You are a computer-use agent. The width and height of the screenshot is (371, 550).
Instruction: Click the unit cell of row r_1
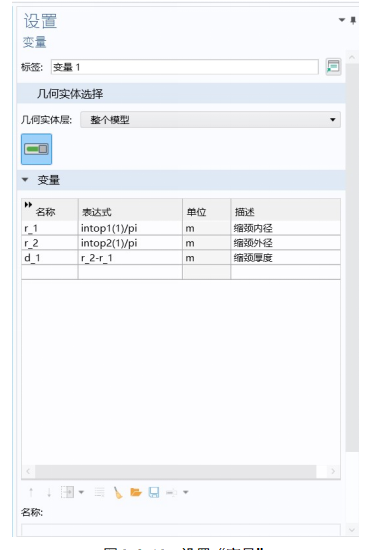pos(207,228)
